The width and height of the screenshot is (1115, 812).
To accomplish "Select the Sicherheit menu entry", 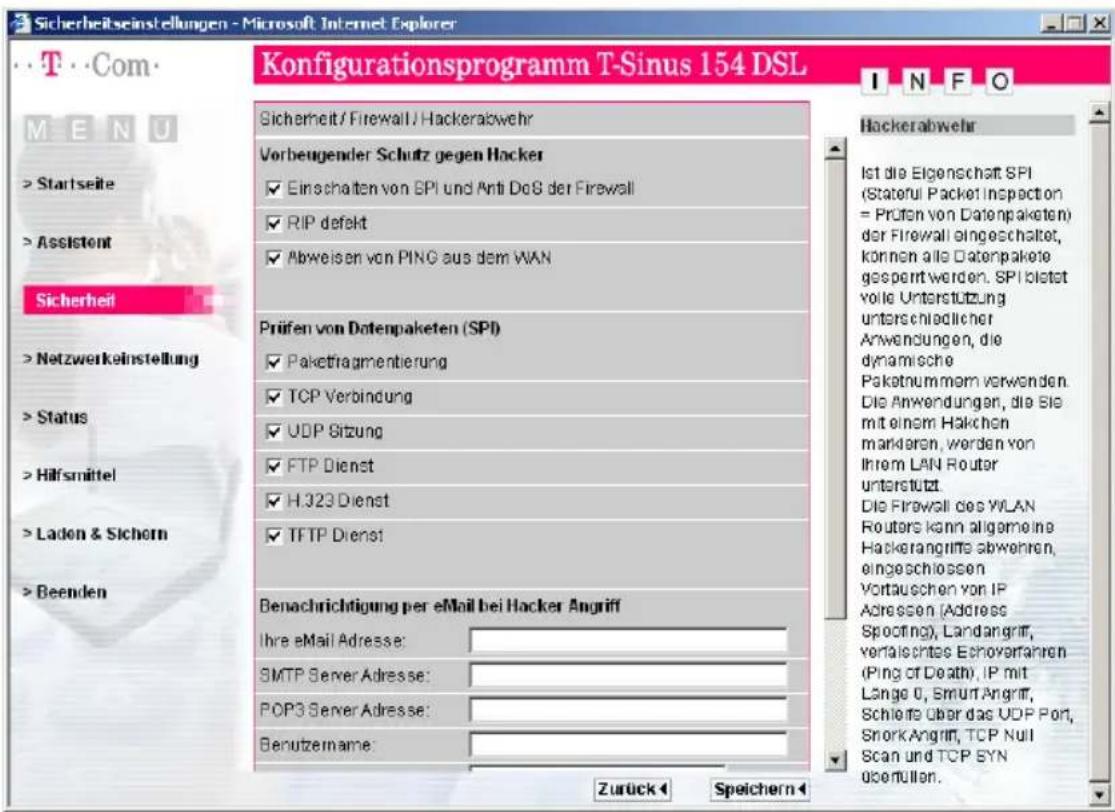I will click(117, 300).
